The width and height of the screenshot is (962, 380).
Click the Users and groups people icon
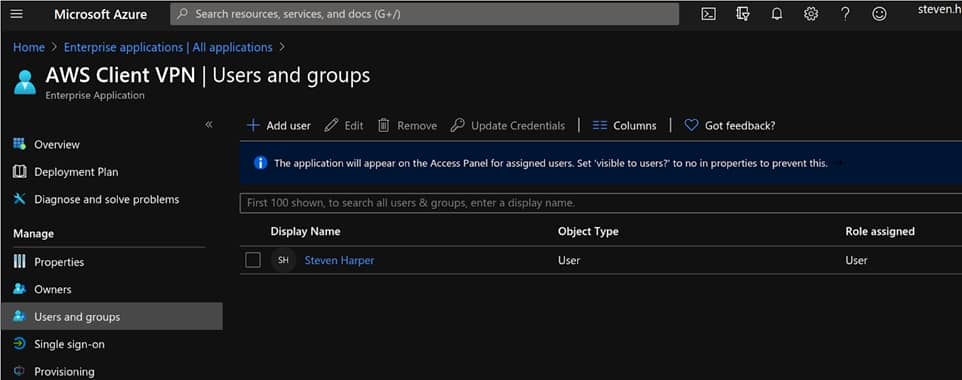[20, 317]
